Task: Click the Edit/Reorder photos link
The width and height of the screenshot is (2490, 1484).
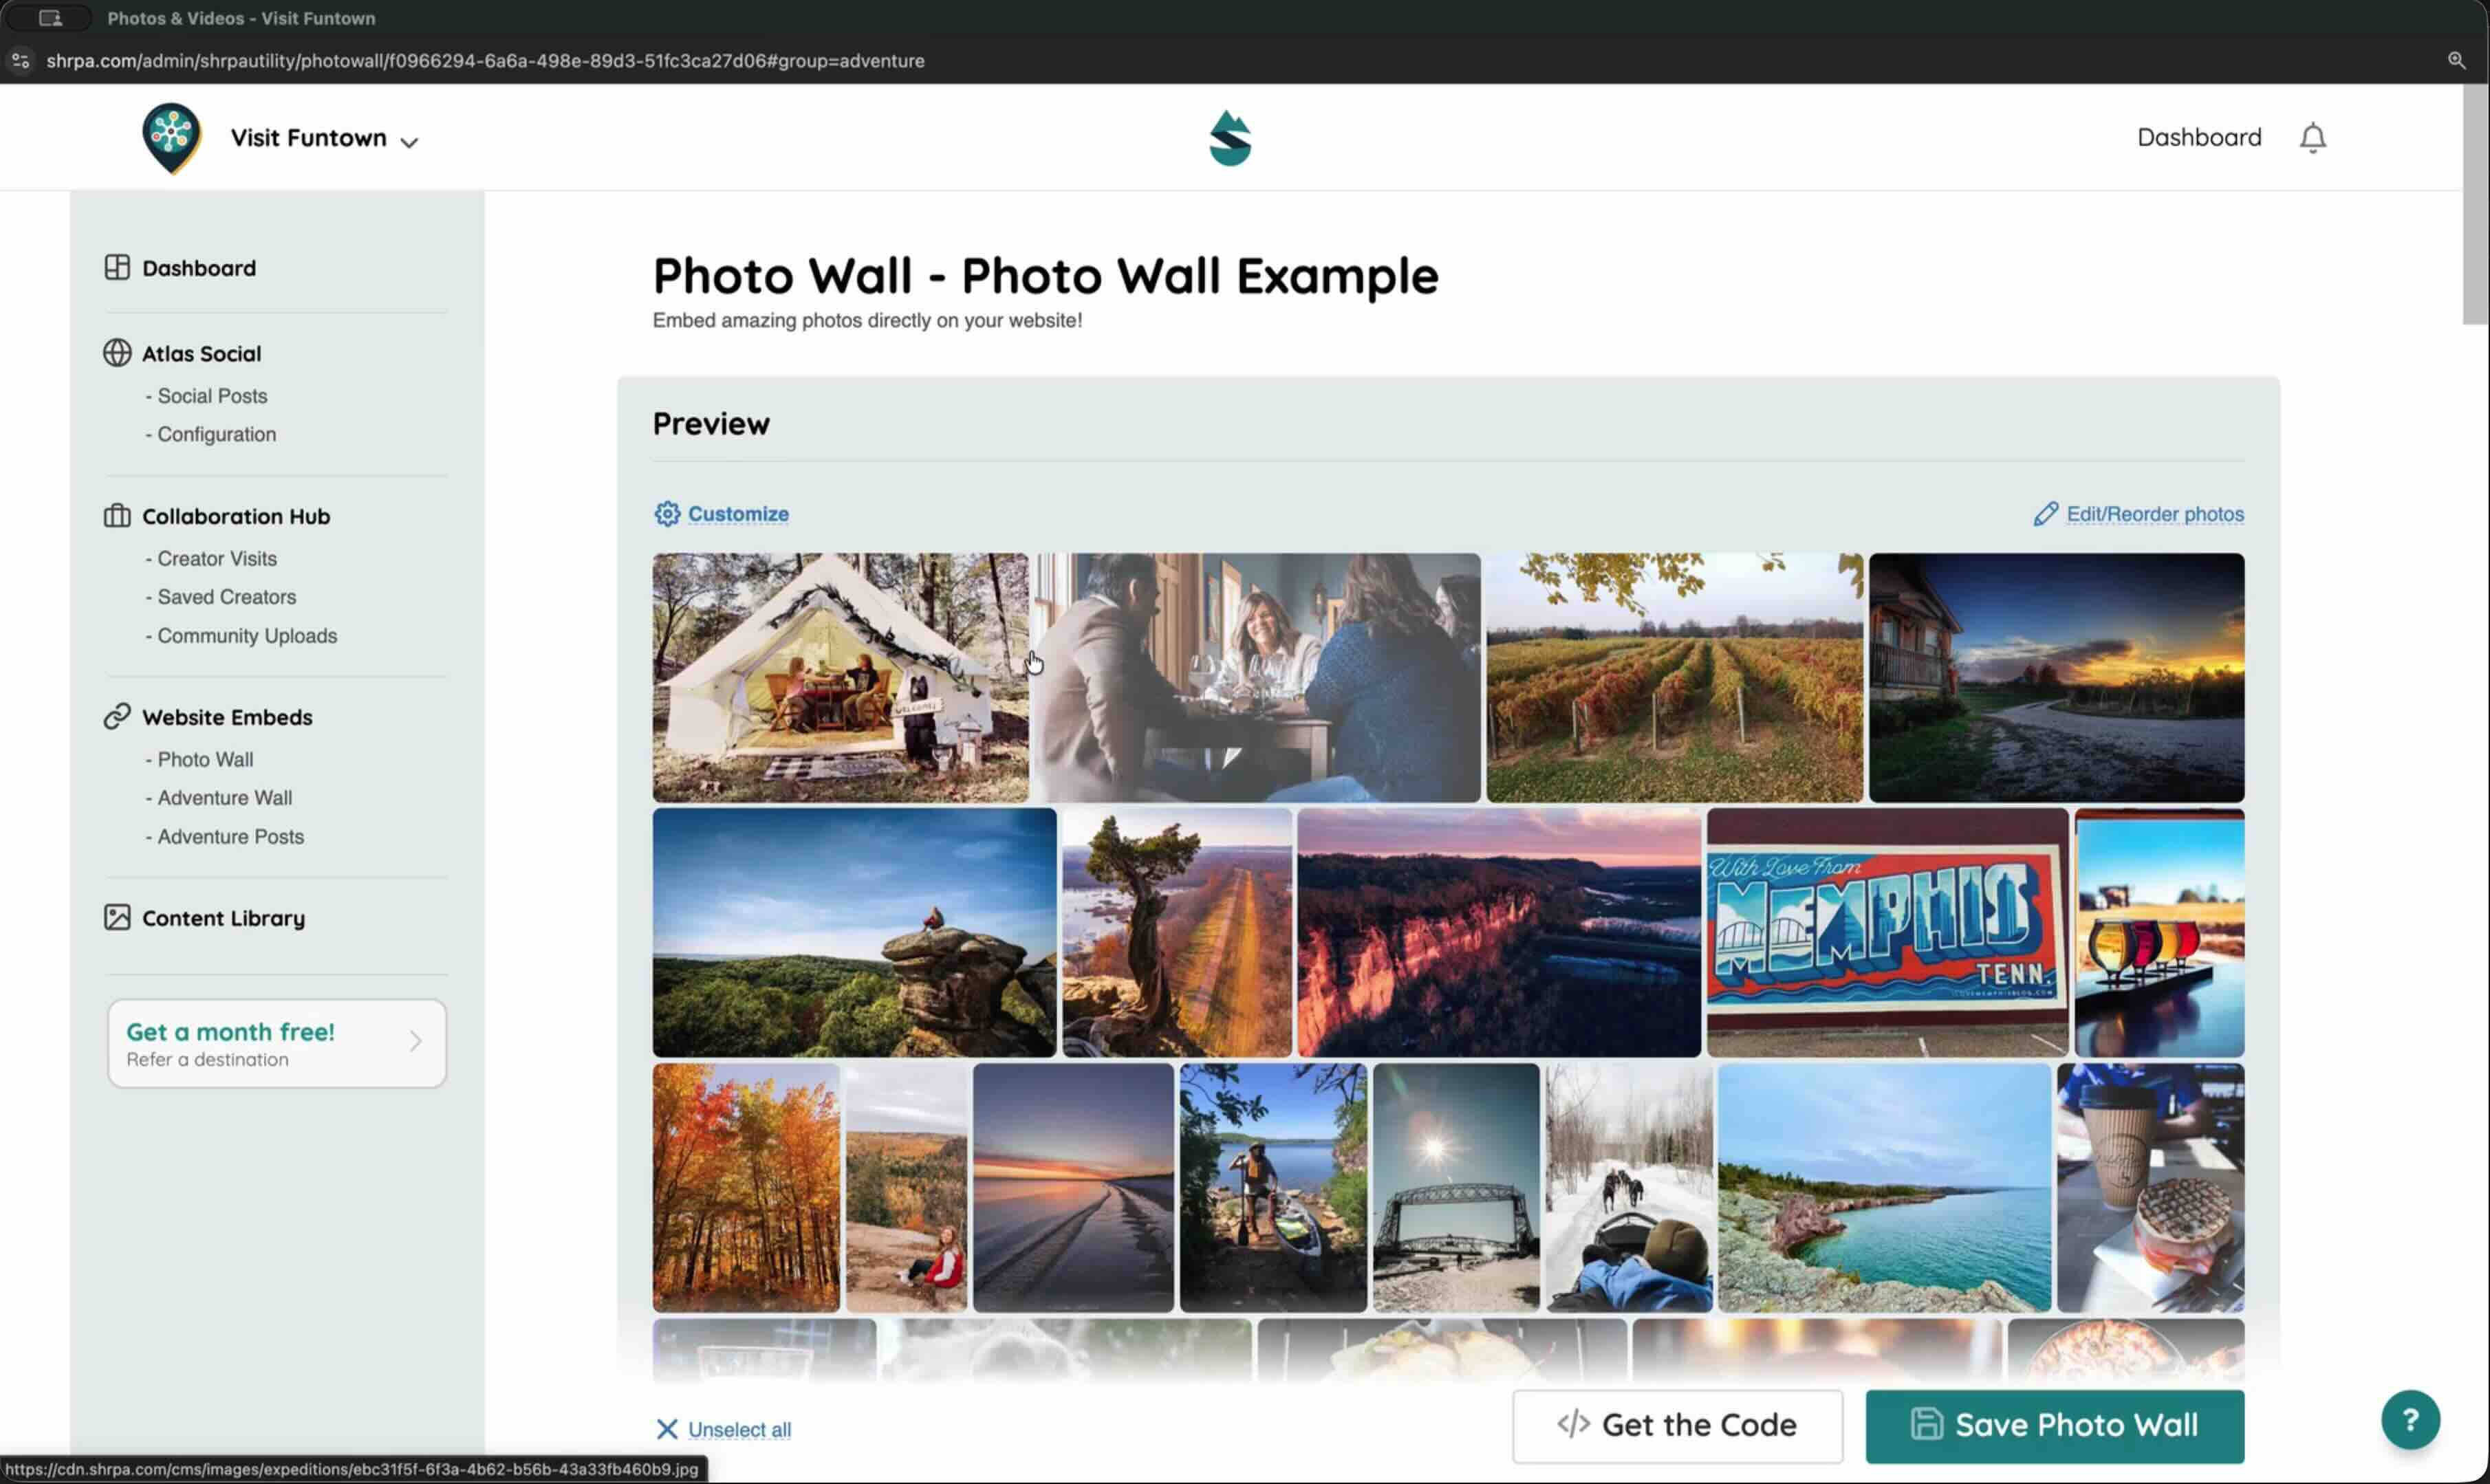Action: click(x=2155, y=513)
